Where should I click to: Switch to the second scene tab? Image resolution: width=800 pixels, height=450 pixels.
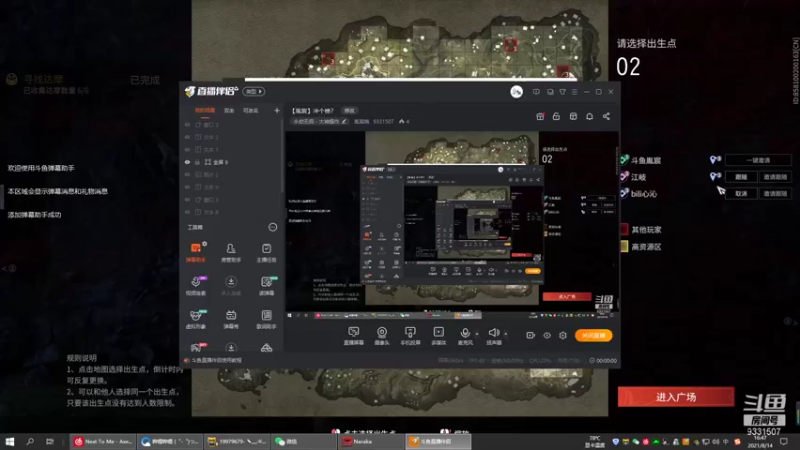click(x=229, y=110)
